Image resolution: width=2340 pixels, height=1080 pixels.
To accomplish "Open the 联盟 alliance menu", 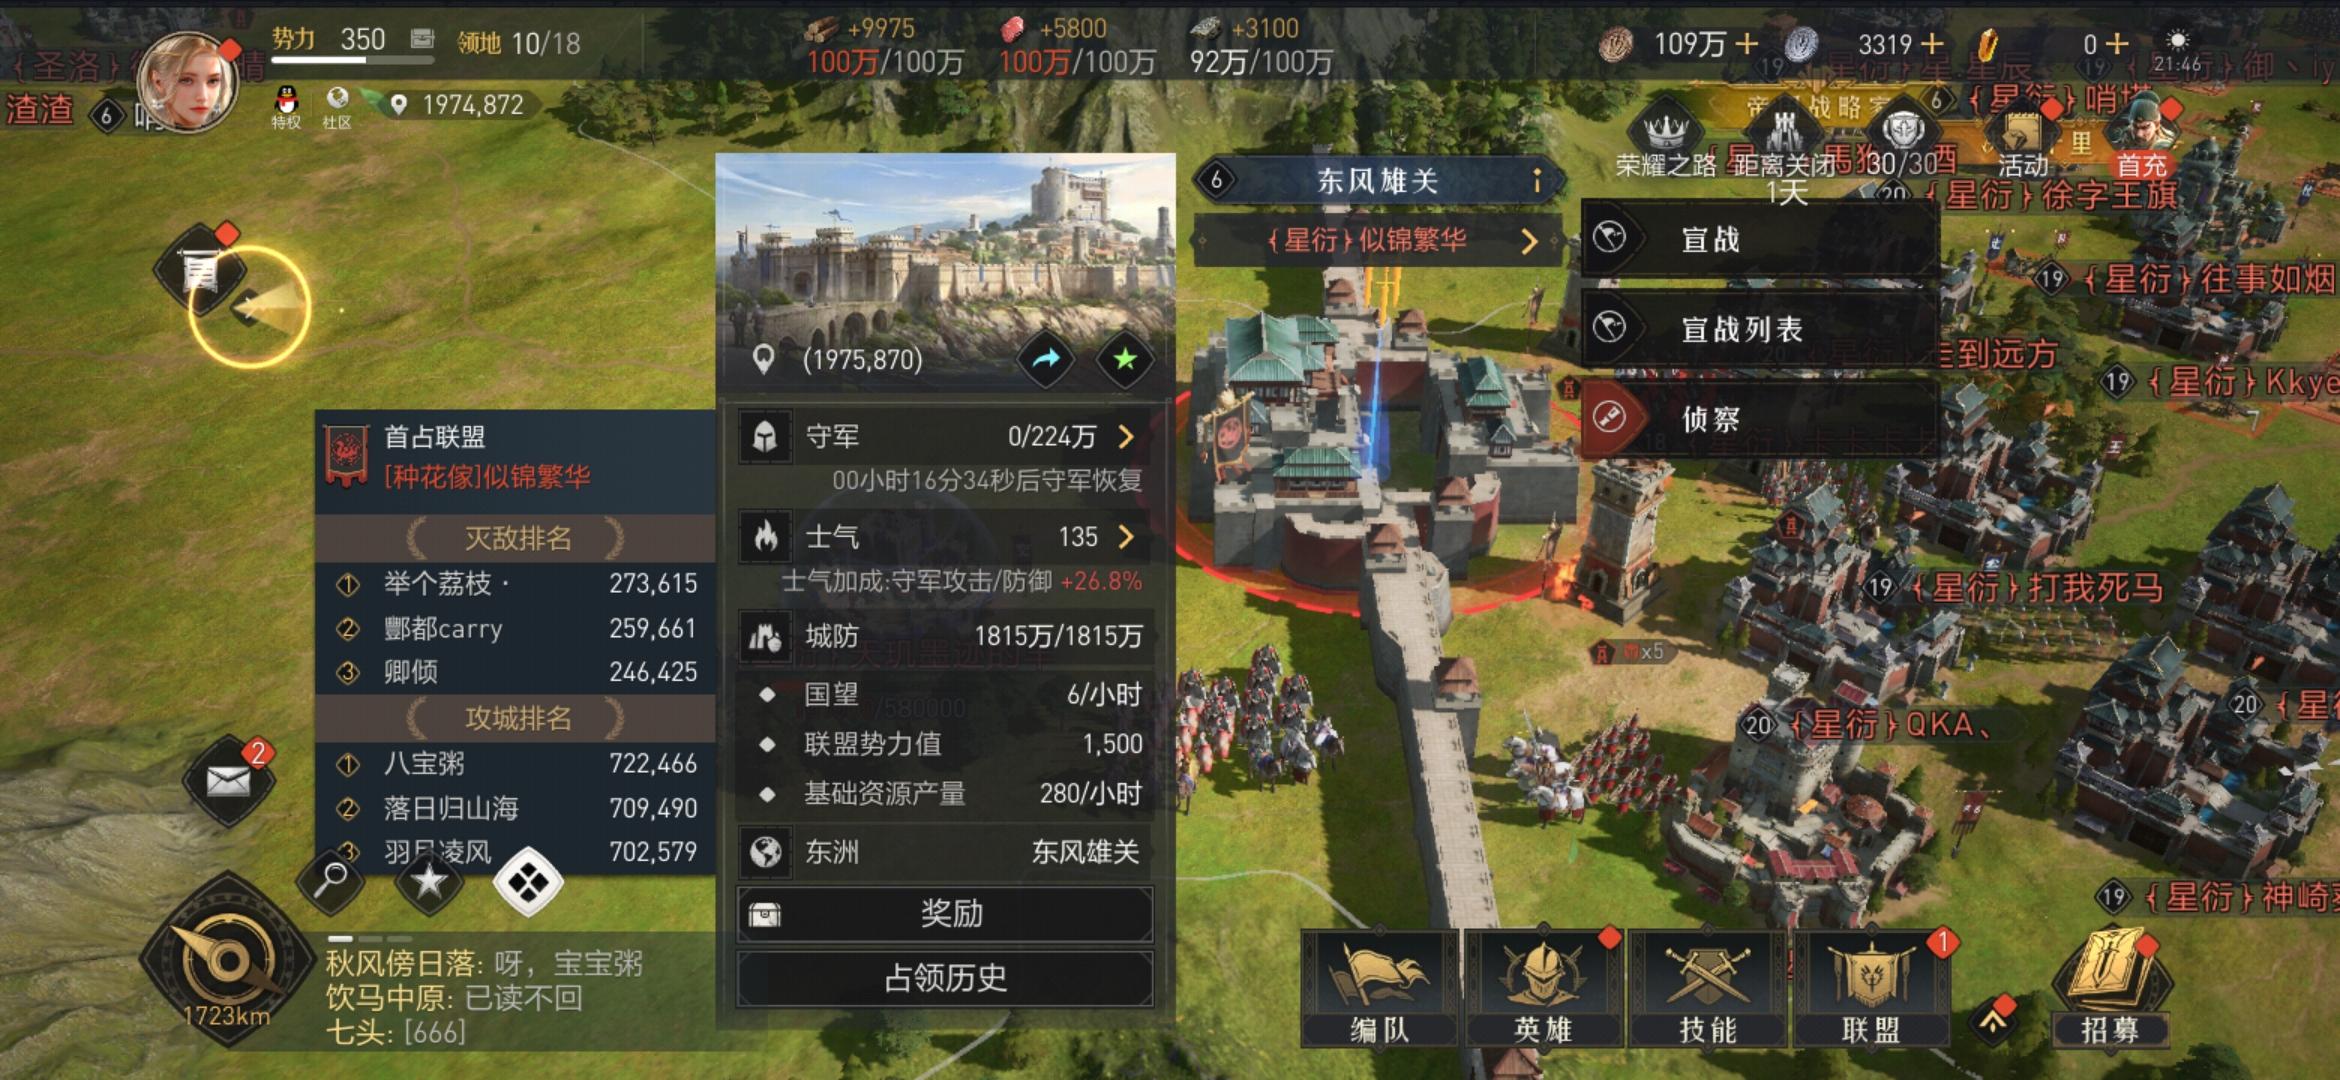I will [x=1871, y=988].
